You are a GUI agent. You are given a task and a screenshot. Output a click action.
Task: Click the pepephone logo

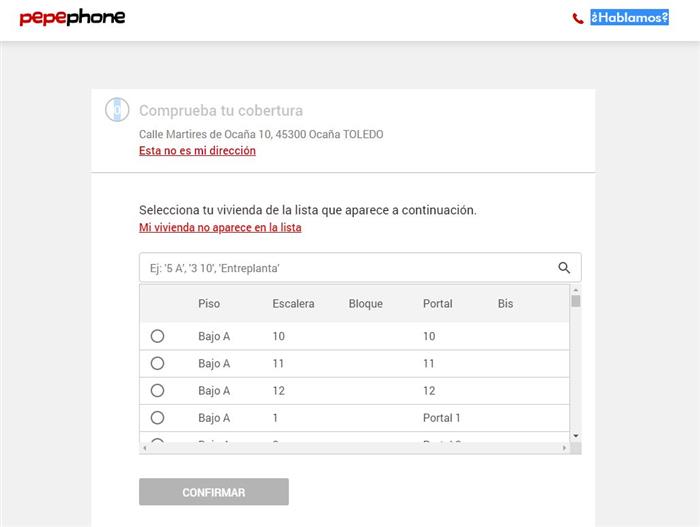tap(72, 18)
